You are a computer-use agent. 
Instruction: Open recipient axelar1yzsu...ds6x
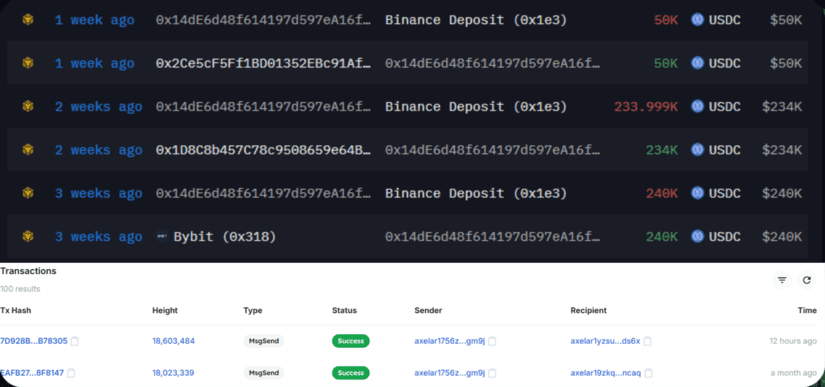point(605,341)
